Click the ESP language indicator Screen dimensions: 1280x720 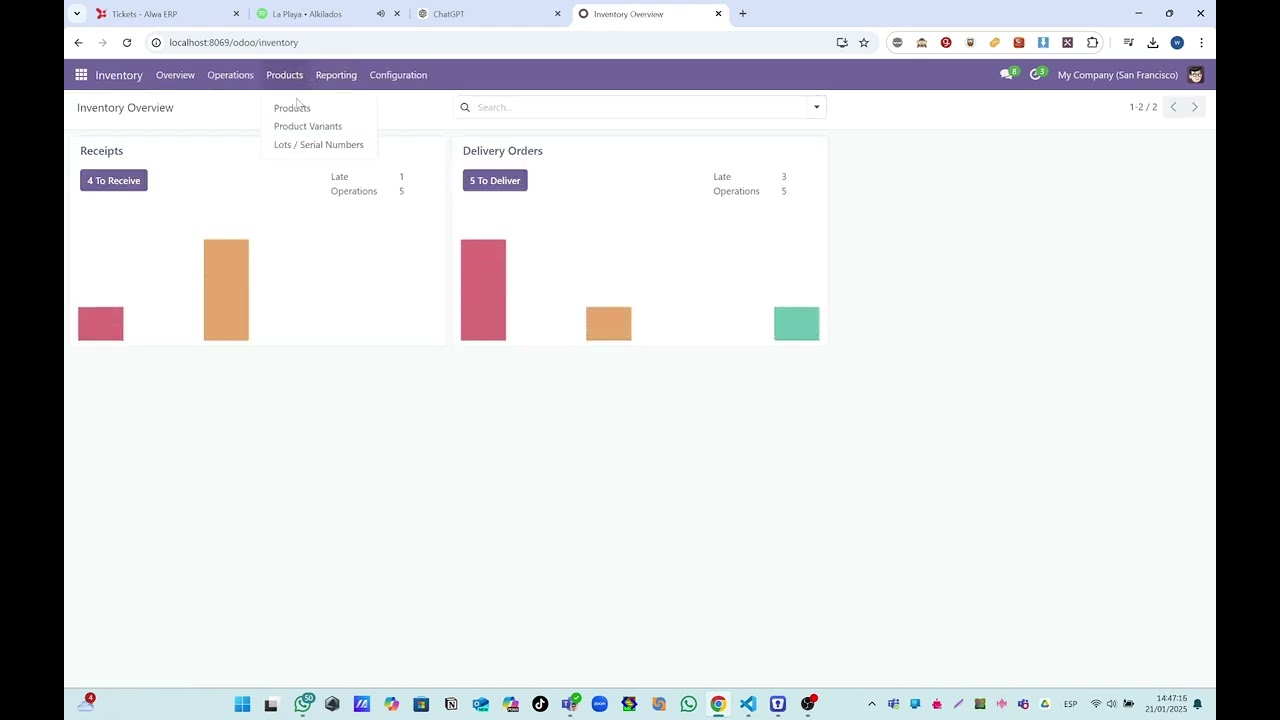[1070, 704]
